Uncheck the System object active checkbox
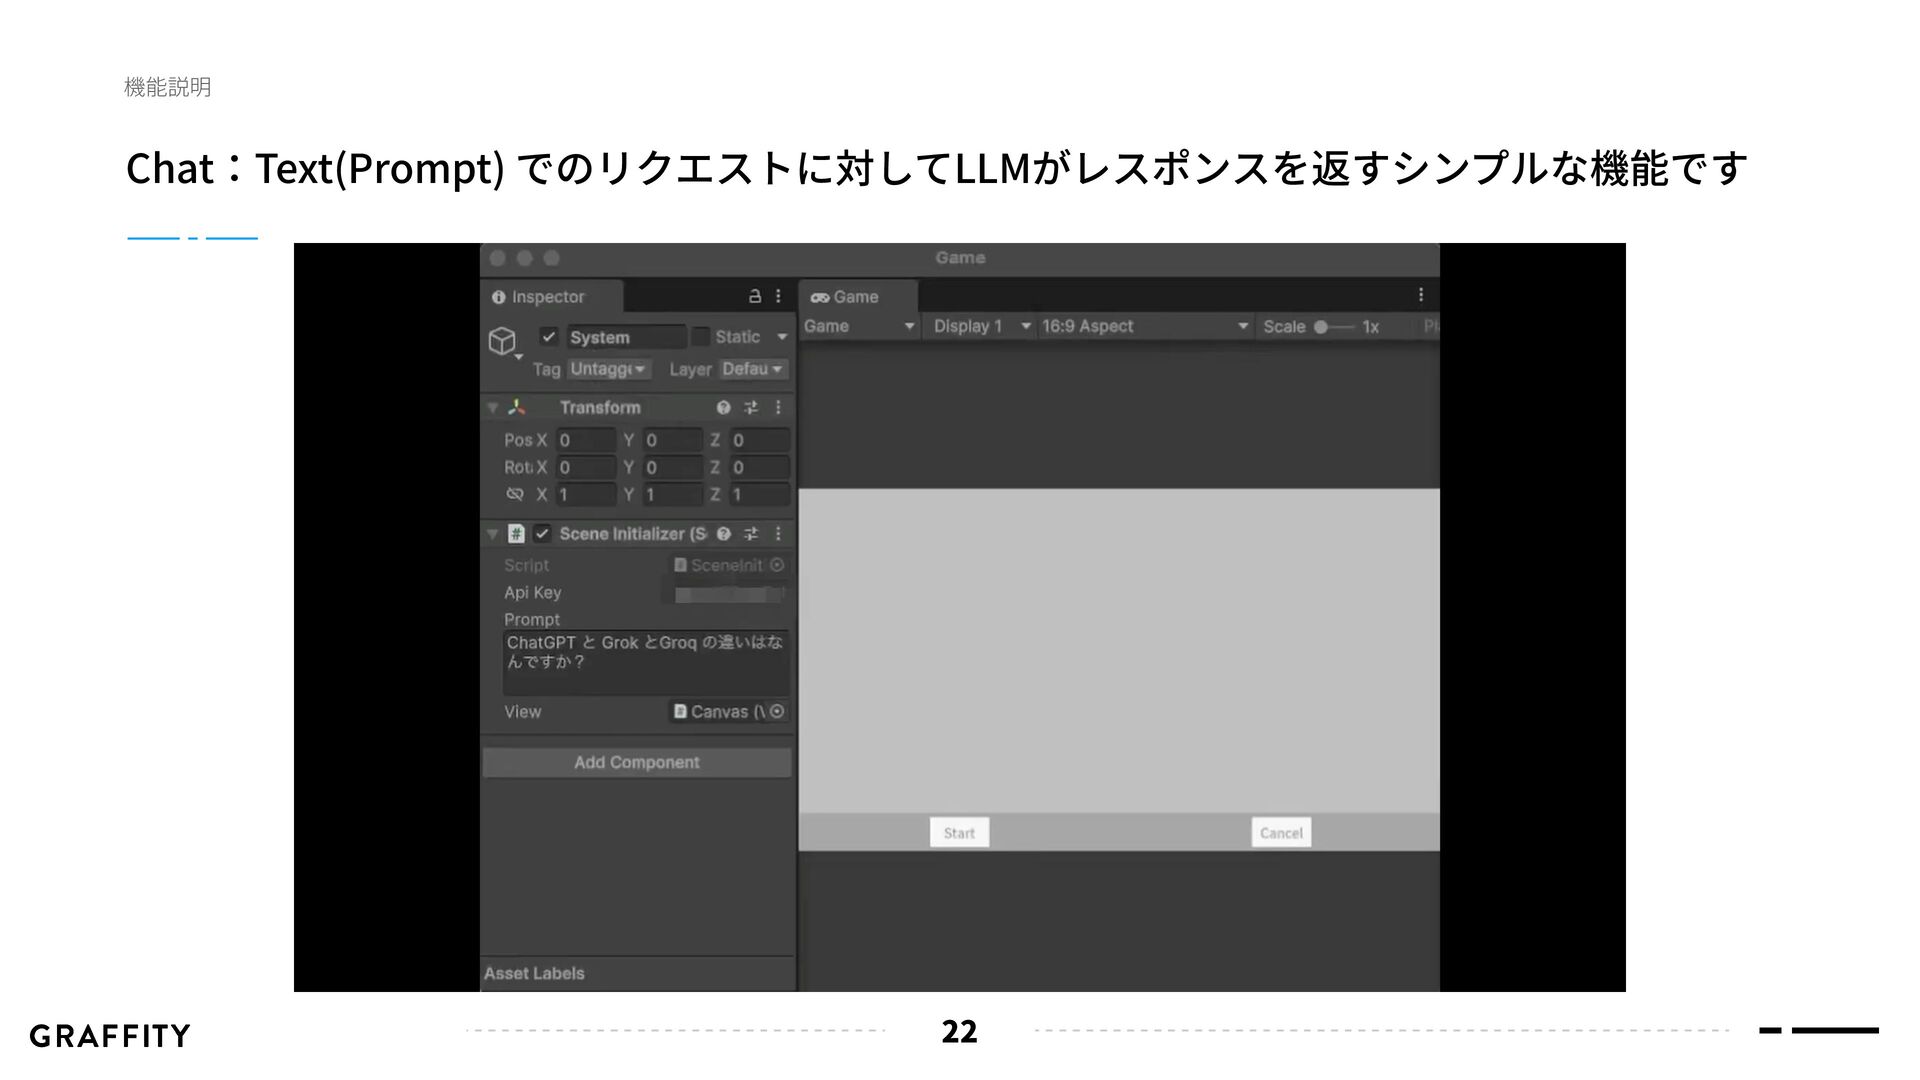This screenshot has height=1080, width=1920. point(548,337)
